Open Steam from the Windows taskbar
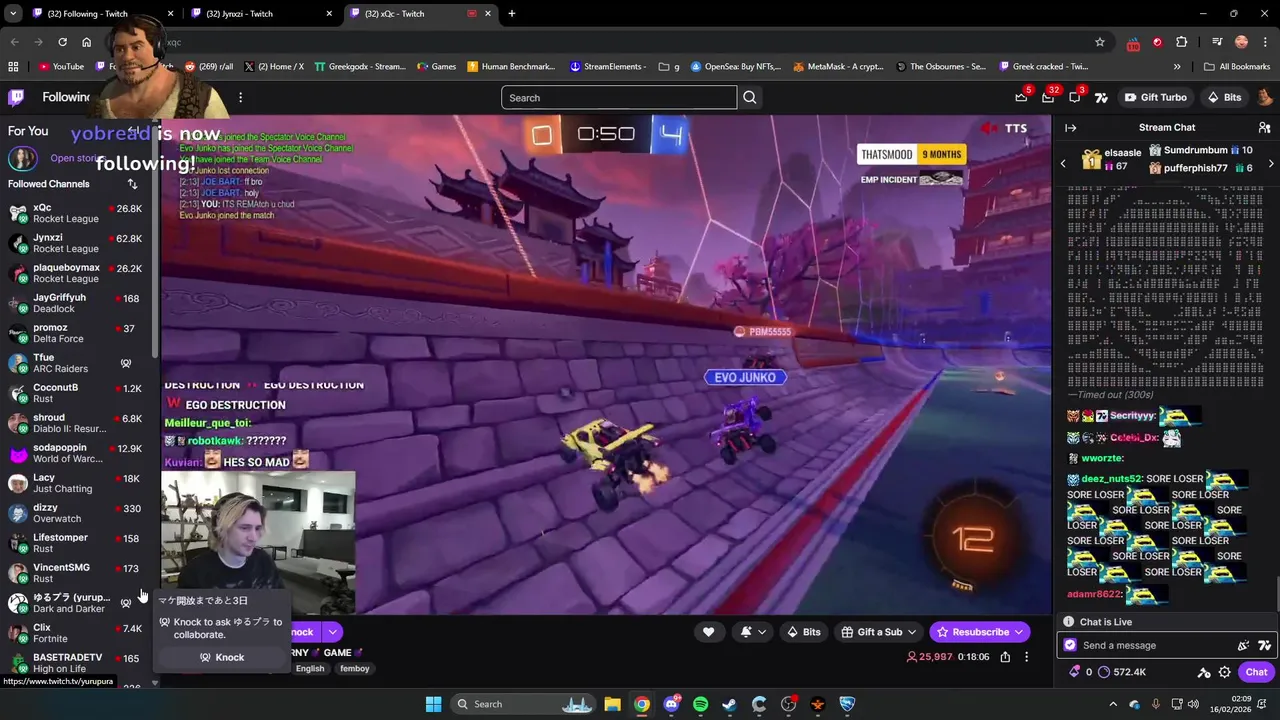The image size is (1280, 720). (729, 704)
